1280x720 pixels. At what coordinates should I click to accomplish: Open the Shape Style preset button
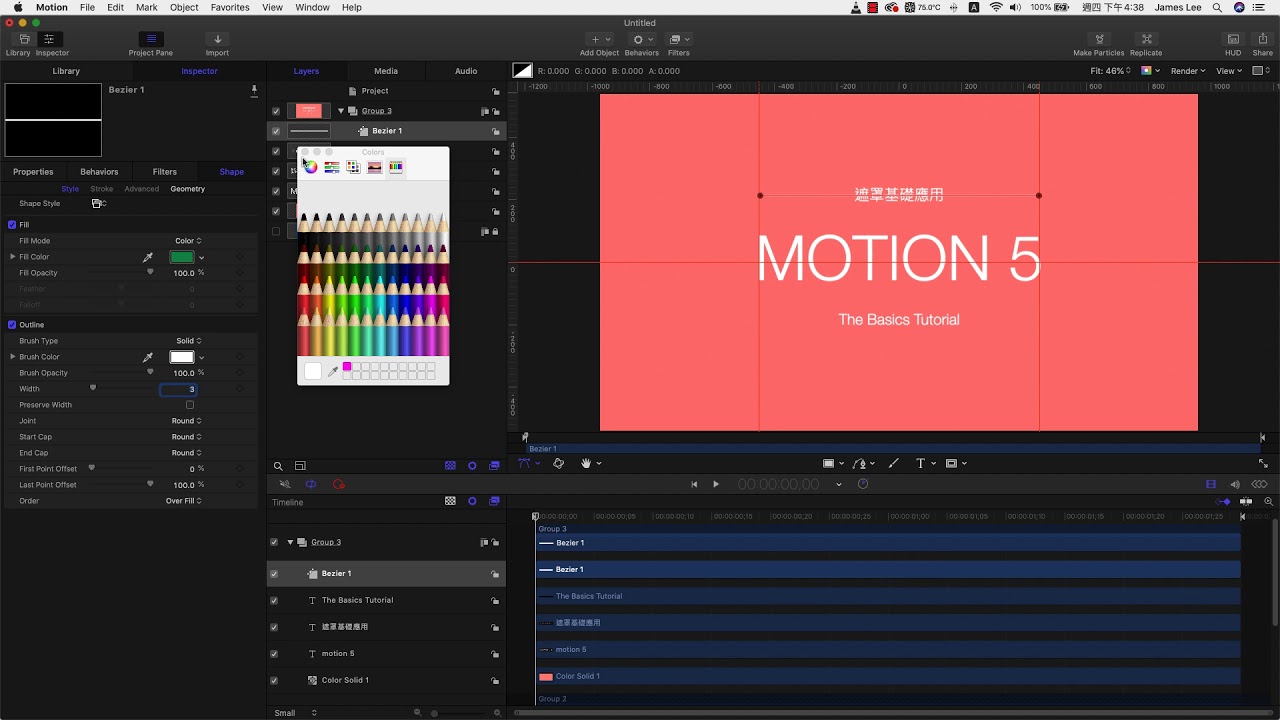pos(98,204)
